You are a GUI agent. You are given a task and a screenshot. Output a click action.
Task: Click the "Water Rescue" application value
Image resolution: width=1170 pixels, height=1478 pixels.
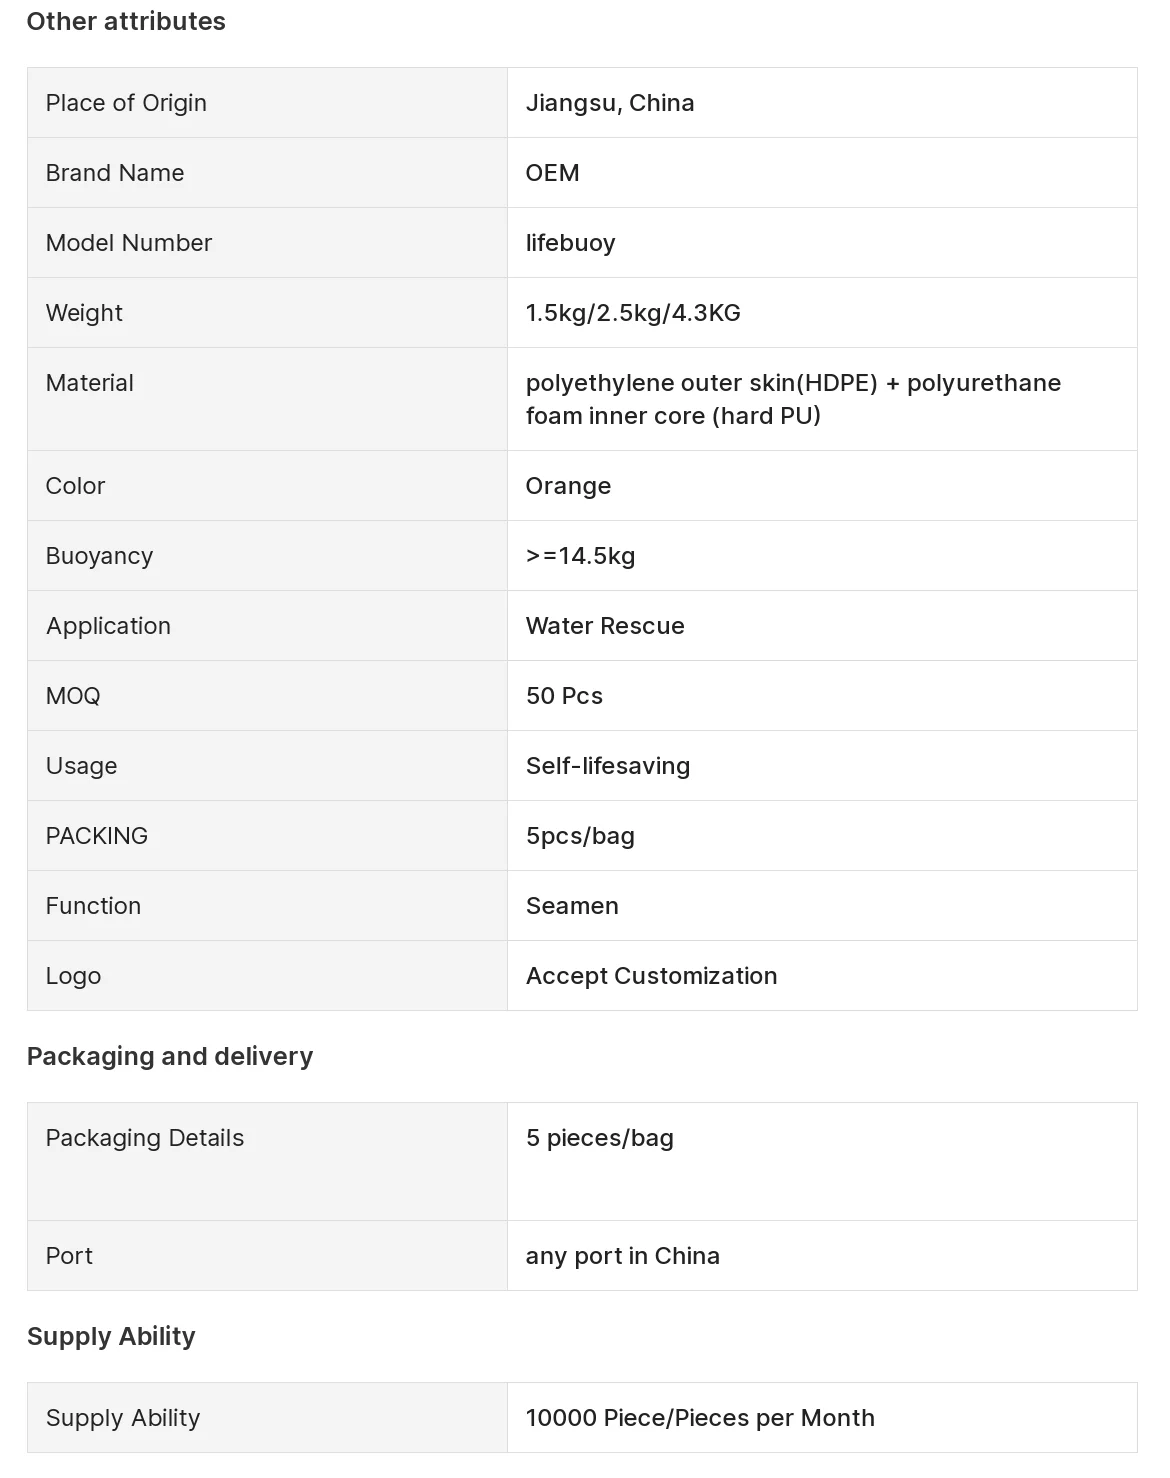coord(605,626)
